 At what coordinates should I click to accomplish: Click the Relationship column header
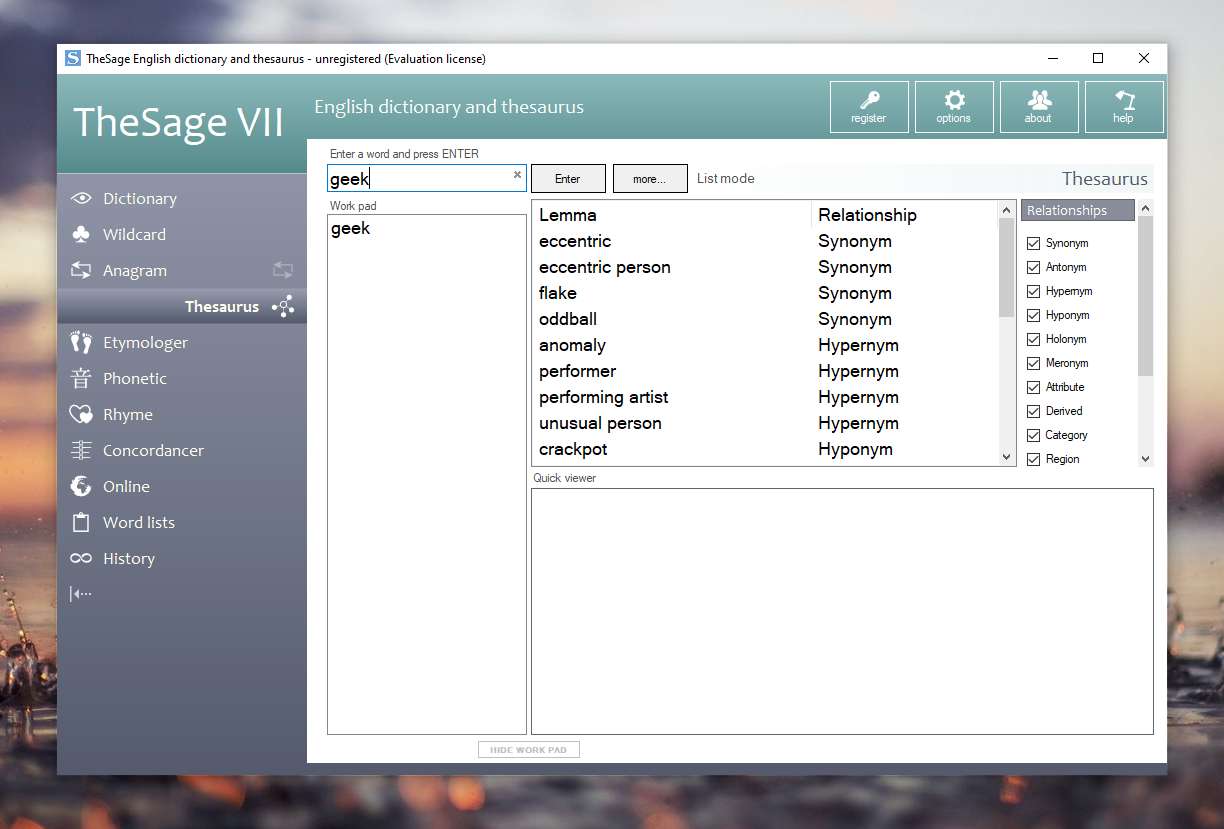(x=905, y=215)
